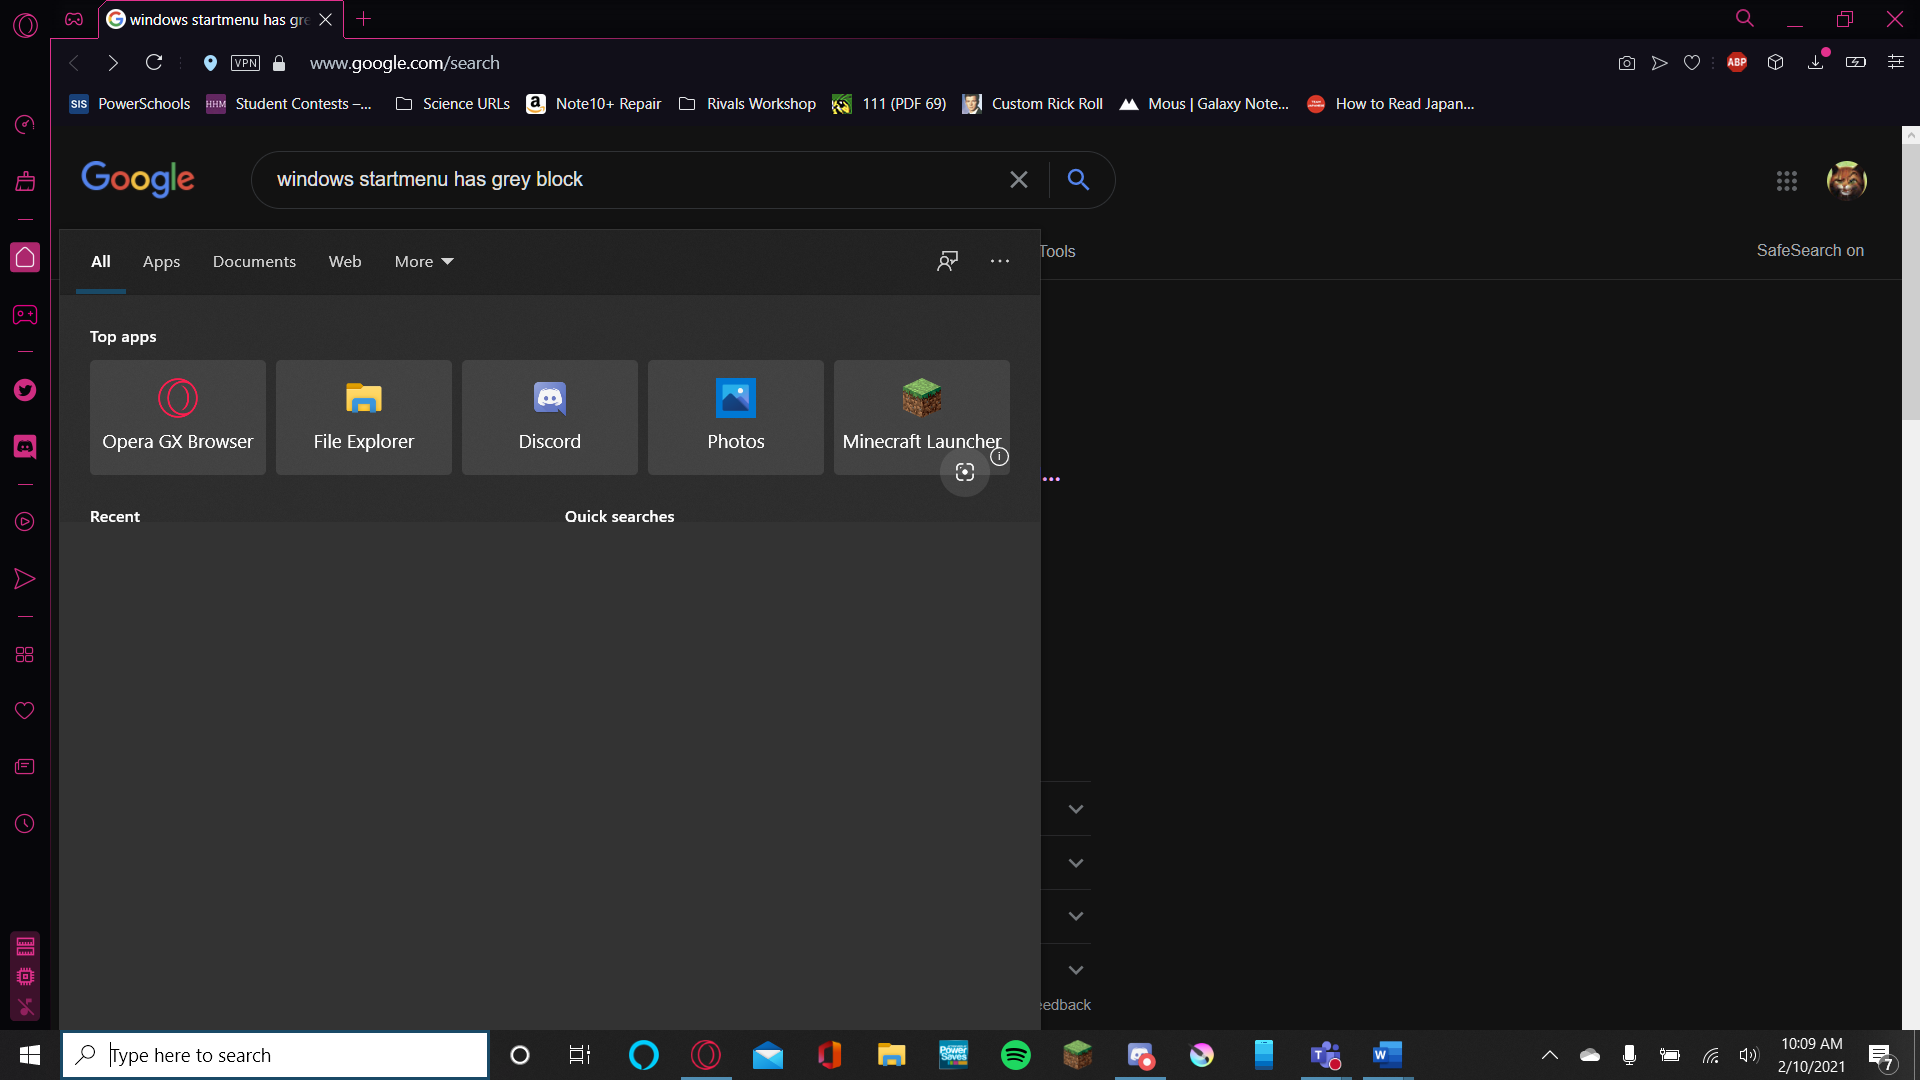Open the Player icon in the sidebar

[x=25, y=522]
